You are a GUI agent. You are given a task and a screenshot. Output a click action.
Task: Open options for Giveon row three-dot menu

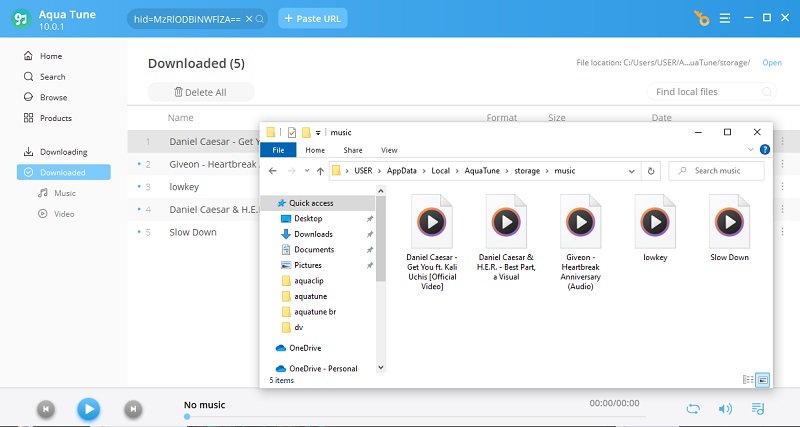tap(782, 164)
